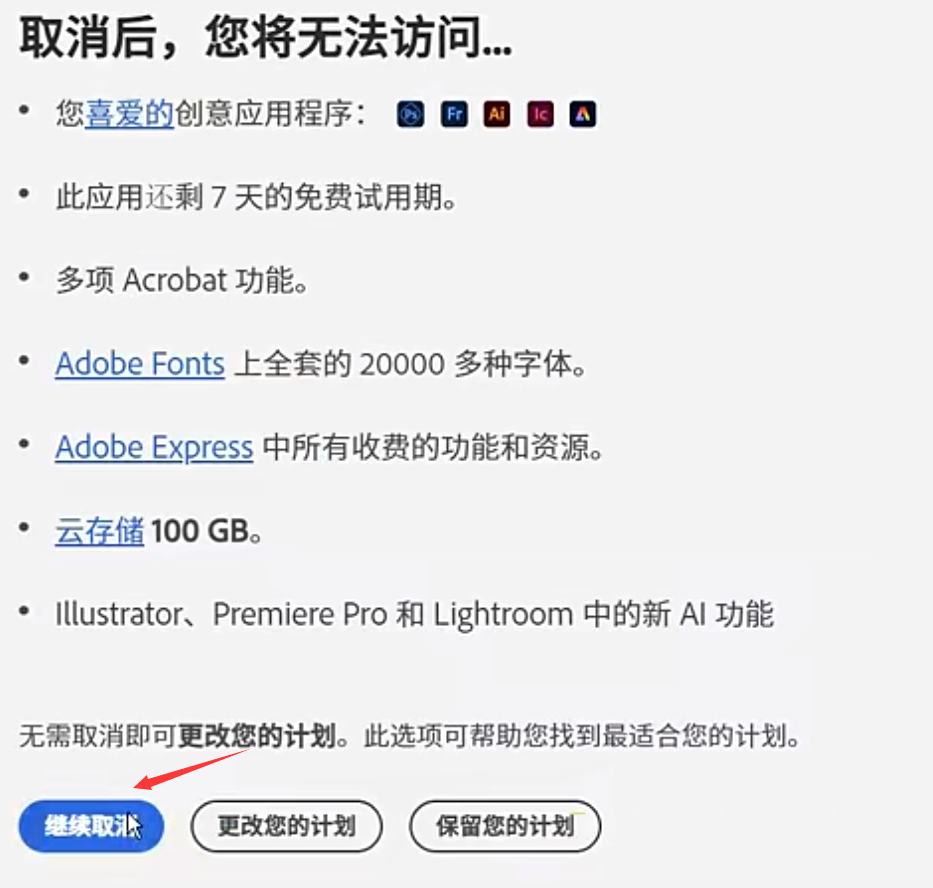
Task: Open the Illustrator (Ai) app icon
Action: (497, 114)
